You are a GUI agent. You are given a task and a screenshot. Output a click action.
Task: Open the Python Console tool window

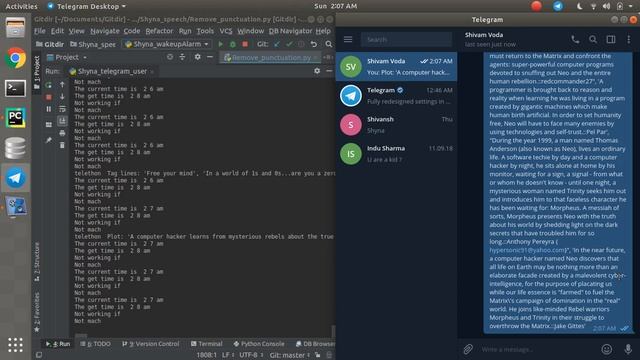259,344
